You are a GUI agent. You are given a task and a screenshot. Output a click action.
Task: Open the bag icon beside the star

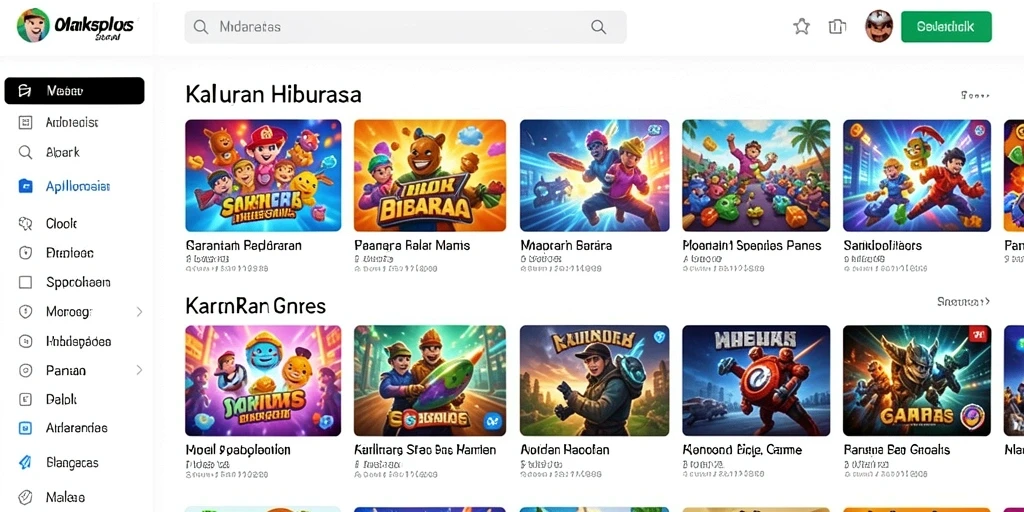[x=837, y=26]
